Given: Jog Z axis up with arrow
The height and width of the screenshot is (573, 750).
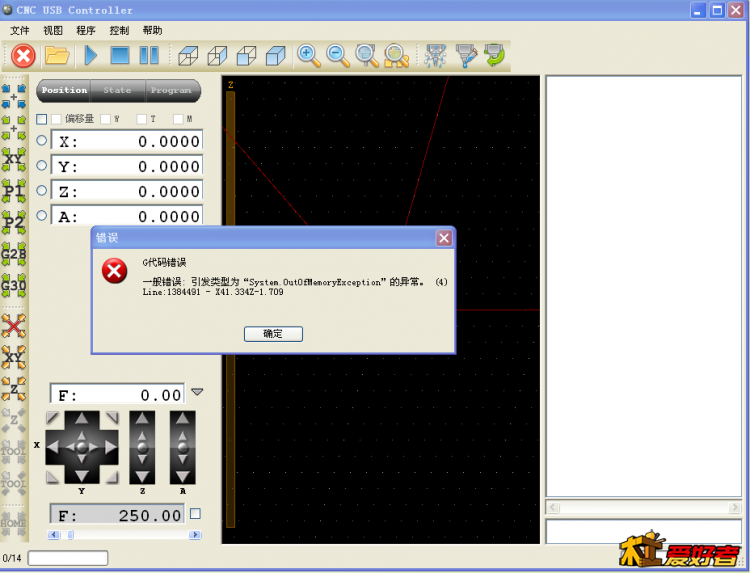Looking at the screenshot, I should [142, 419].
